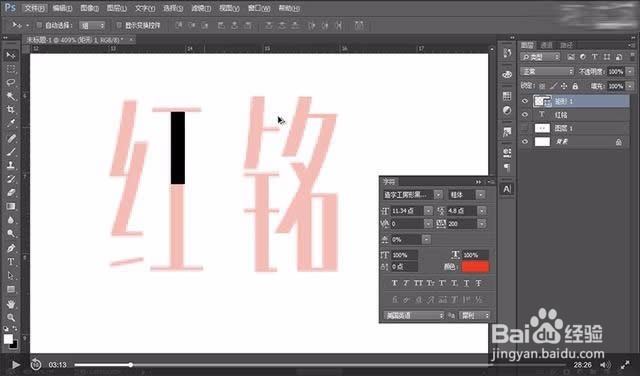Select the History Brush tool

(11, 179)
